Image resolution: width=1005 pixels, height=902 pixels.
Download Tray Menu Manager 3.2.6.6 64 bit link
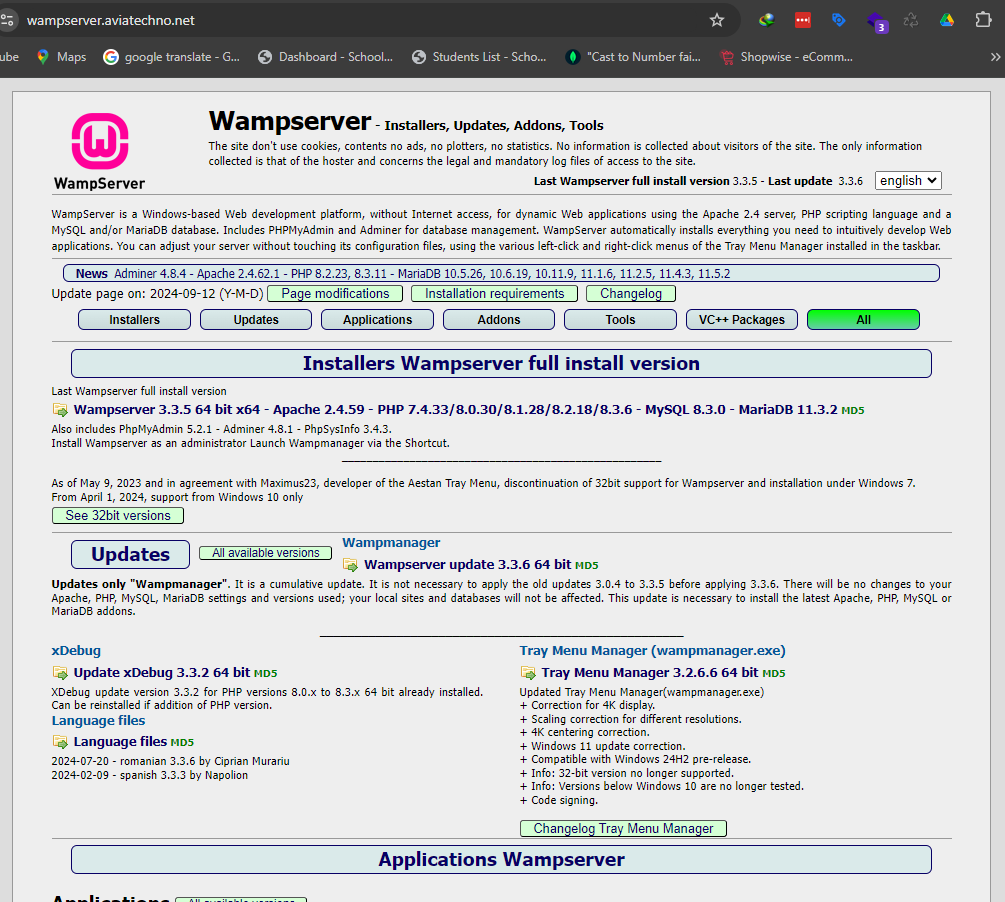pos(650,672)
